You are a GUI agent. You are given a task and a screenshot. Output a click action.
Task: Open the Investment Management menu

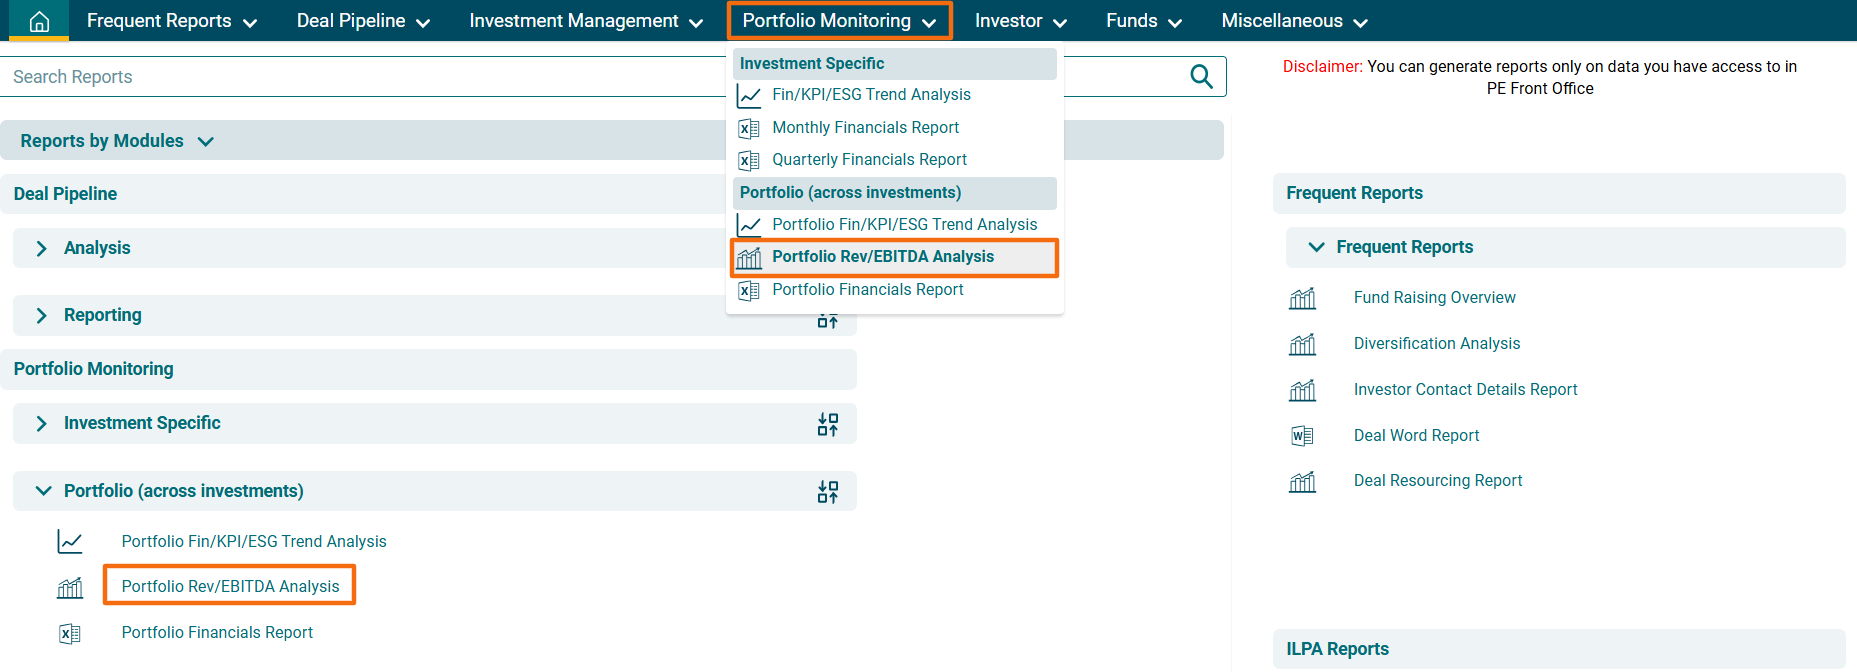585,21
